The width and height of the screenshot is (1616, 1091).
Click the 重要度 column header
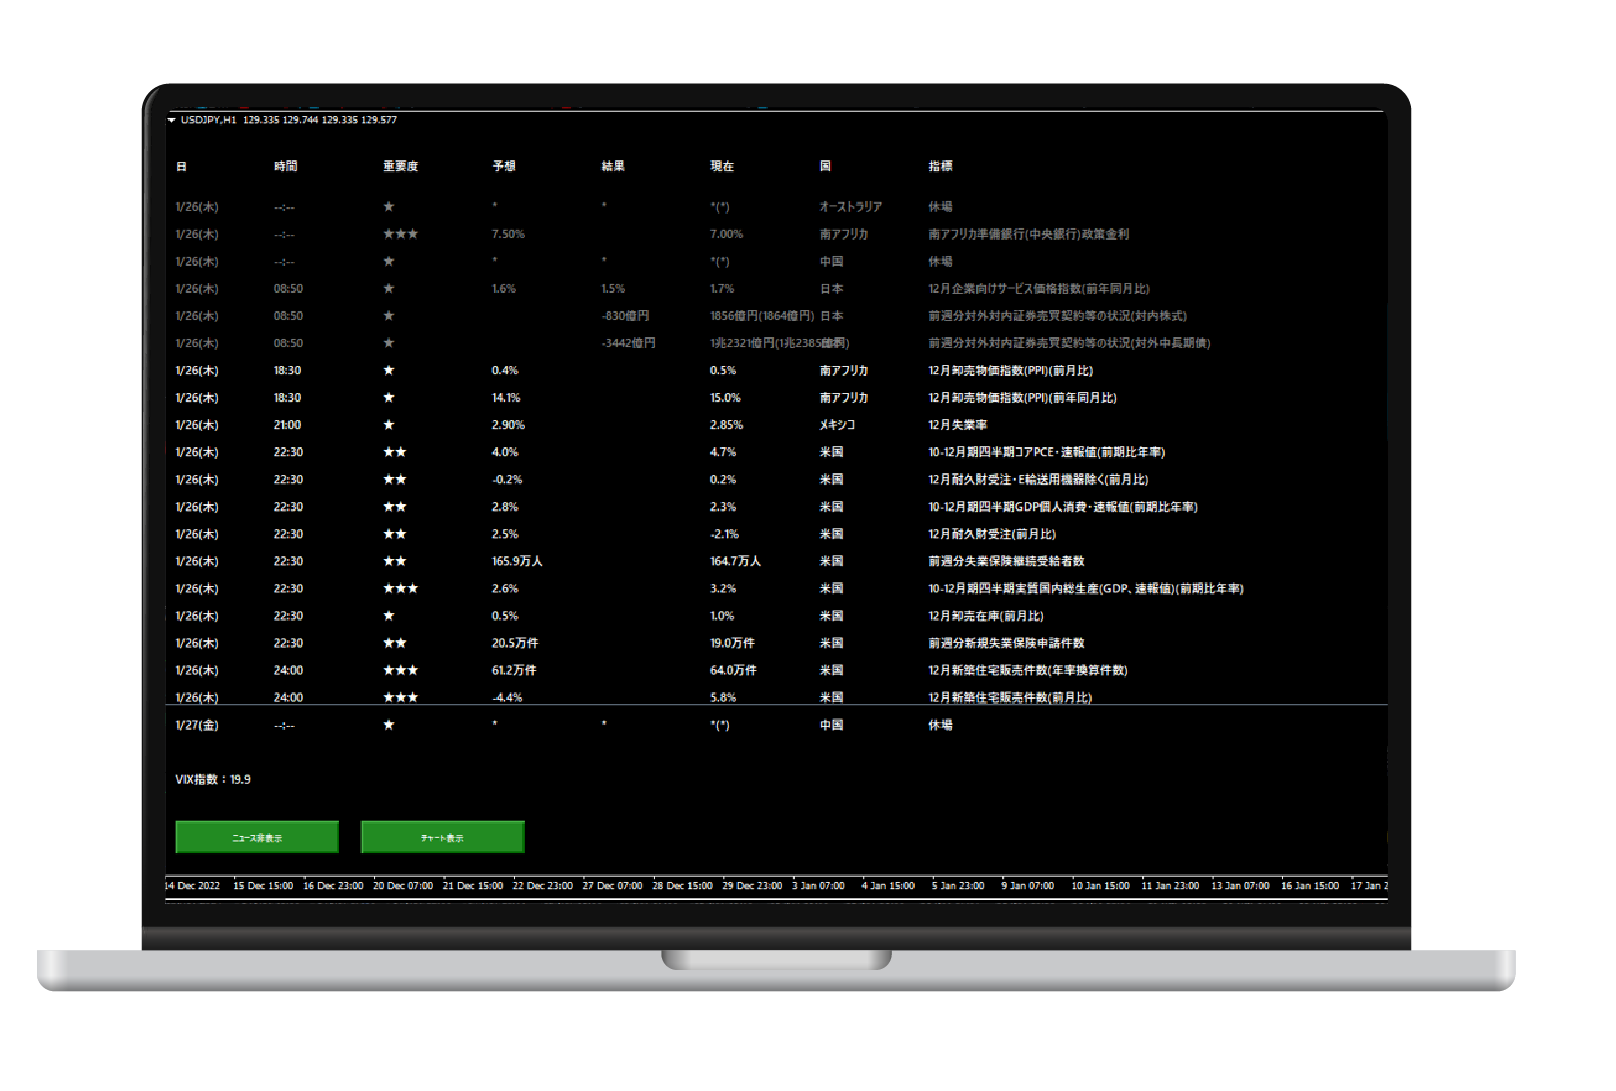(400, 166)
